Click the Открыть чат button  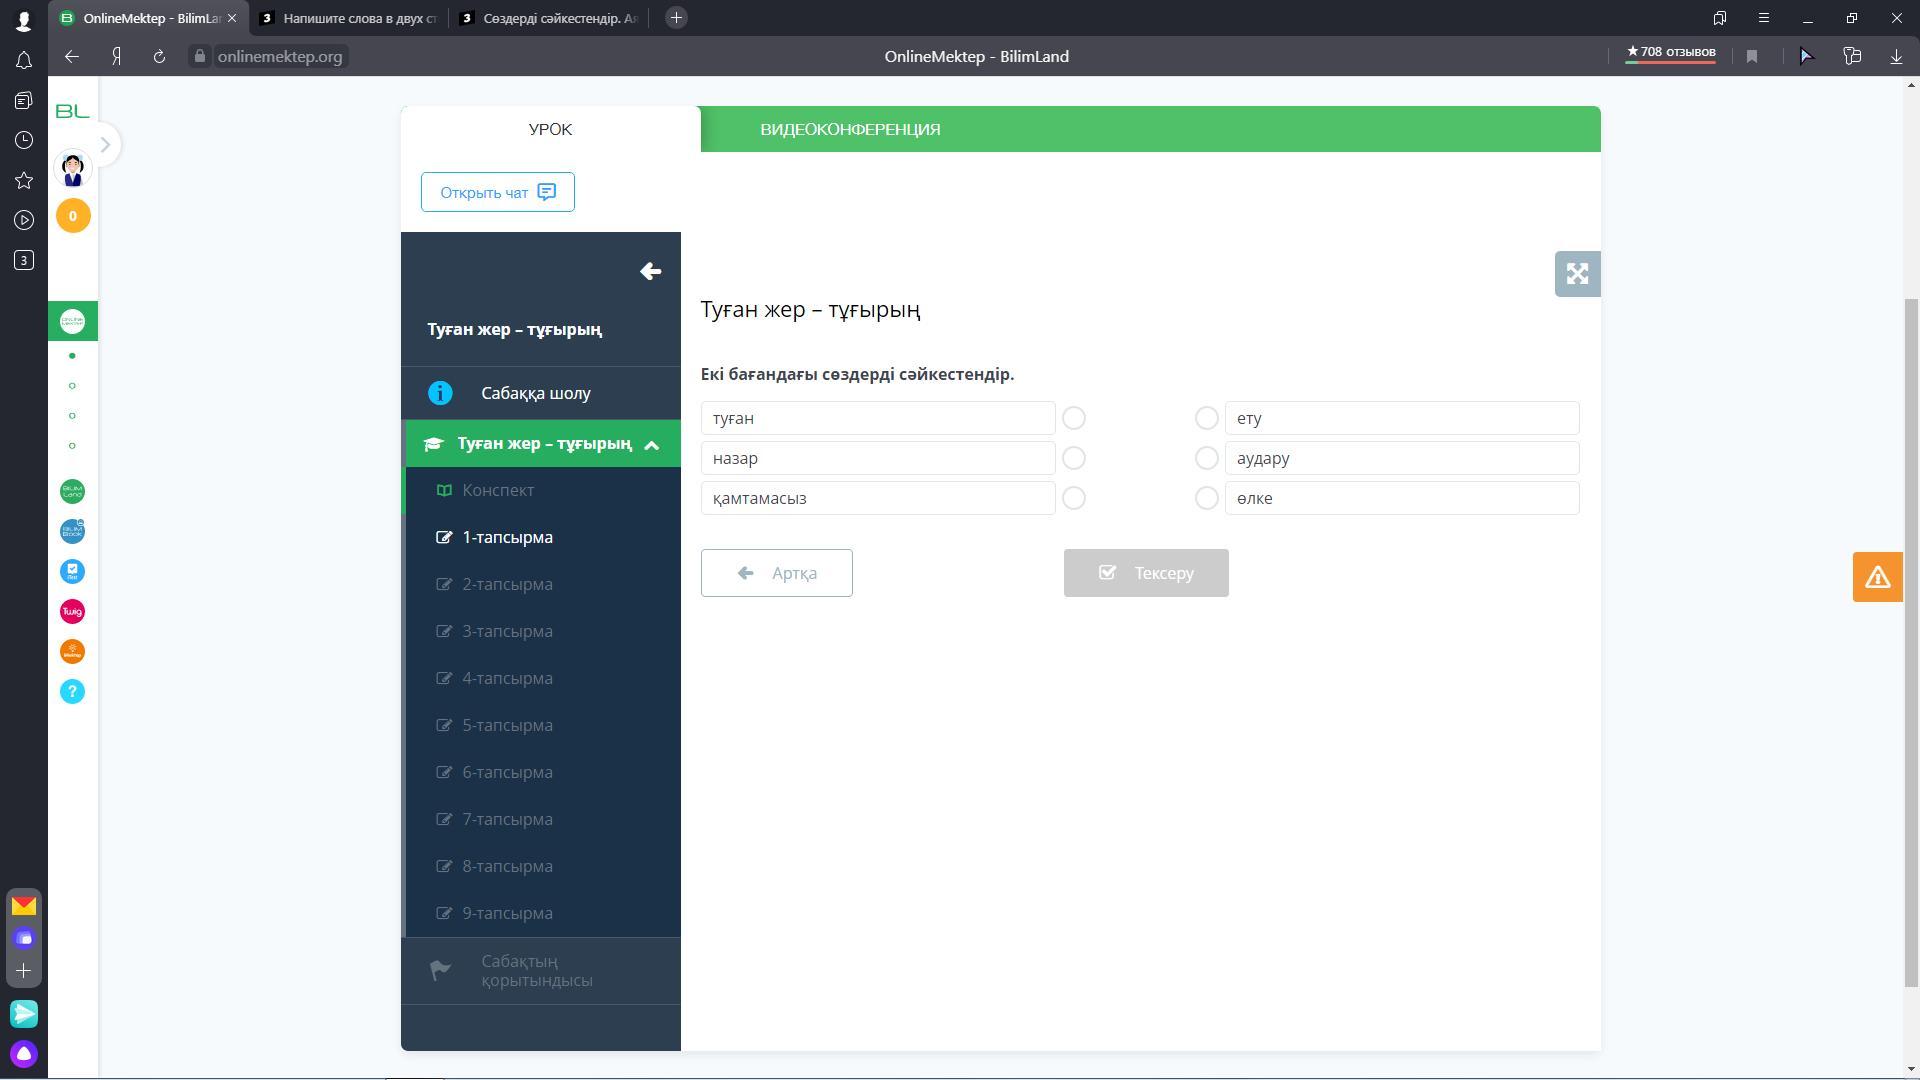coord(497,192)
